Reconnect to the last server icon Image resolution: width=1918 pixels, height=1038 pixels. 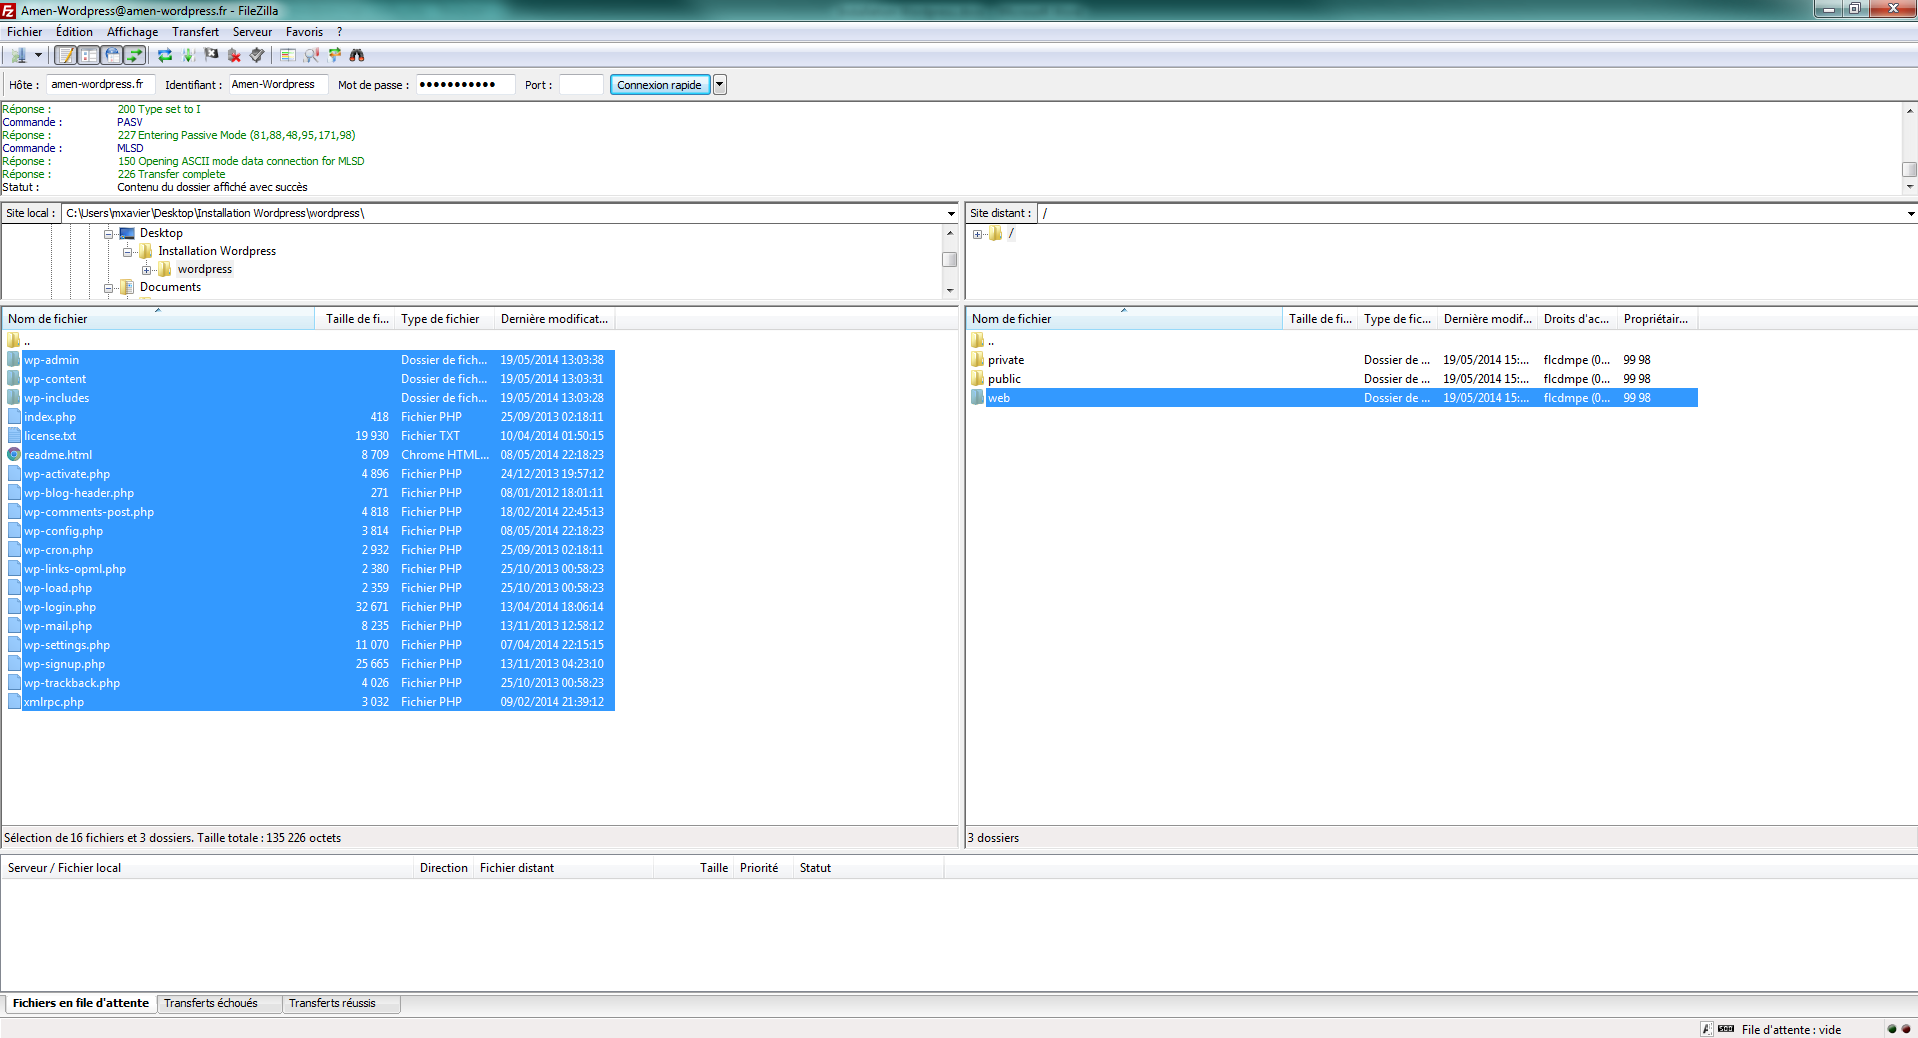(x=257, y=55)
